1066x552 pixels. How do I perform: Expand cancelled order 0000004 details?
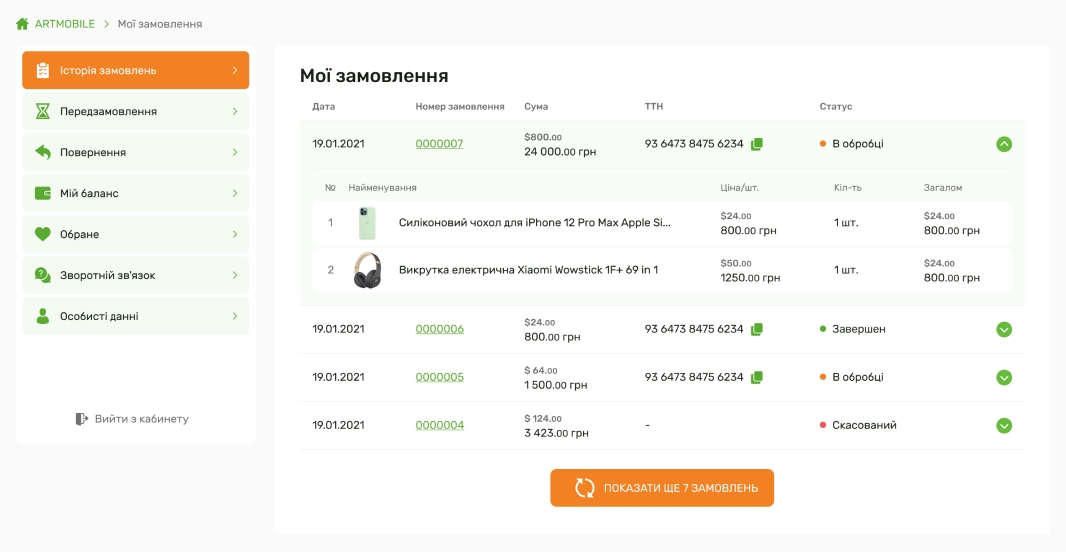(1004, 425)
